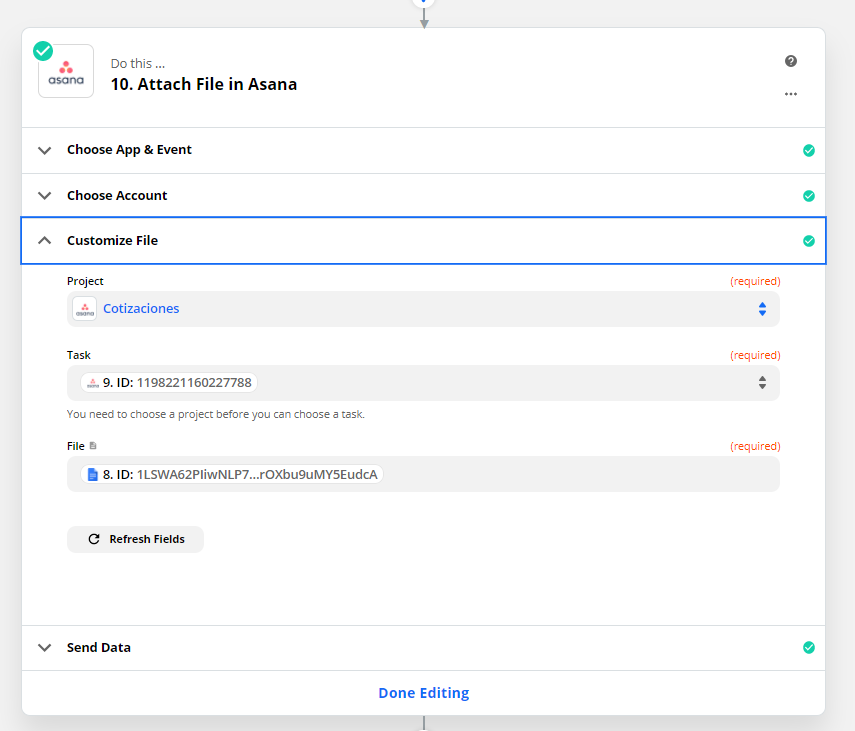Click the File field label

pos(76,446)
